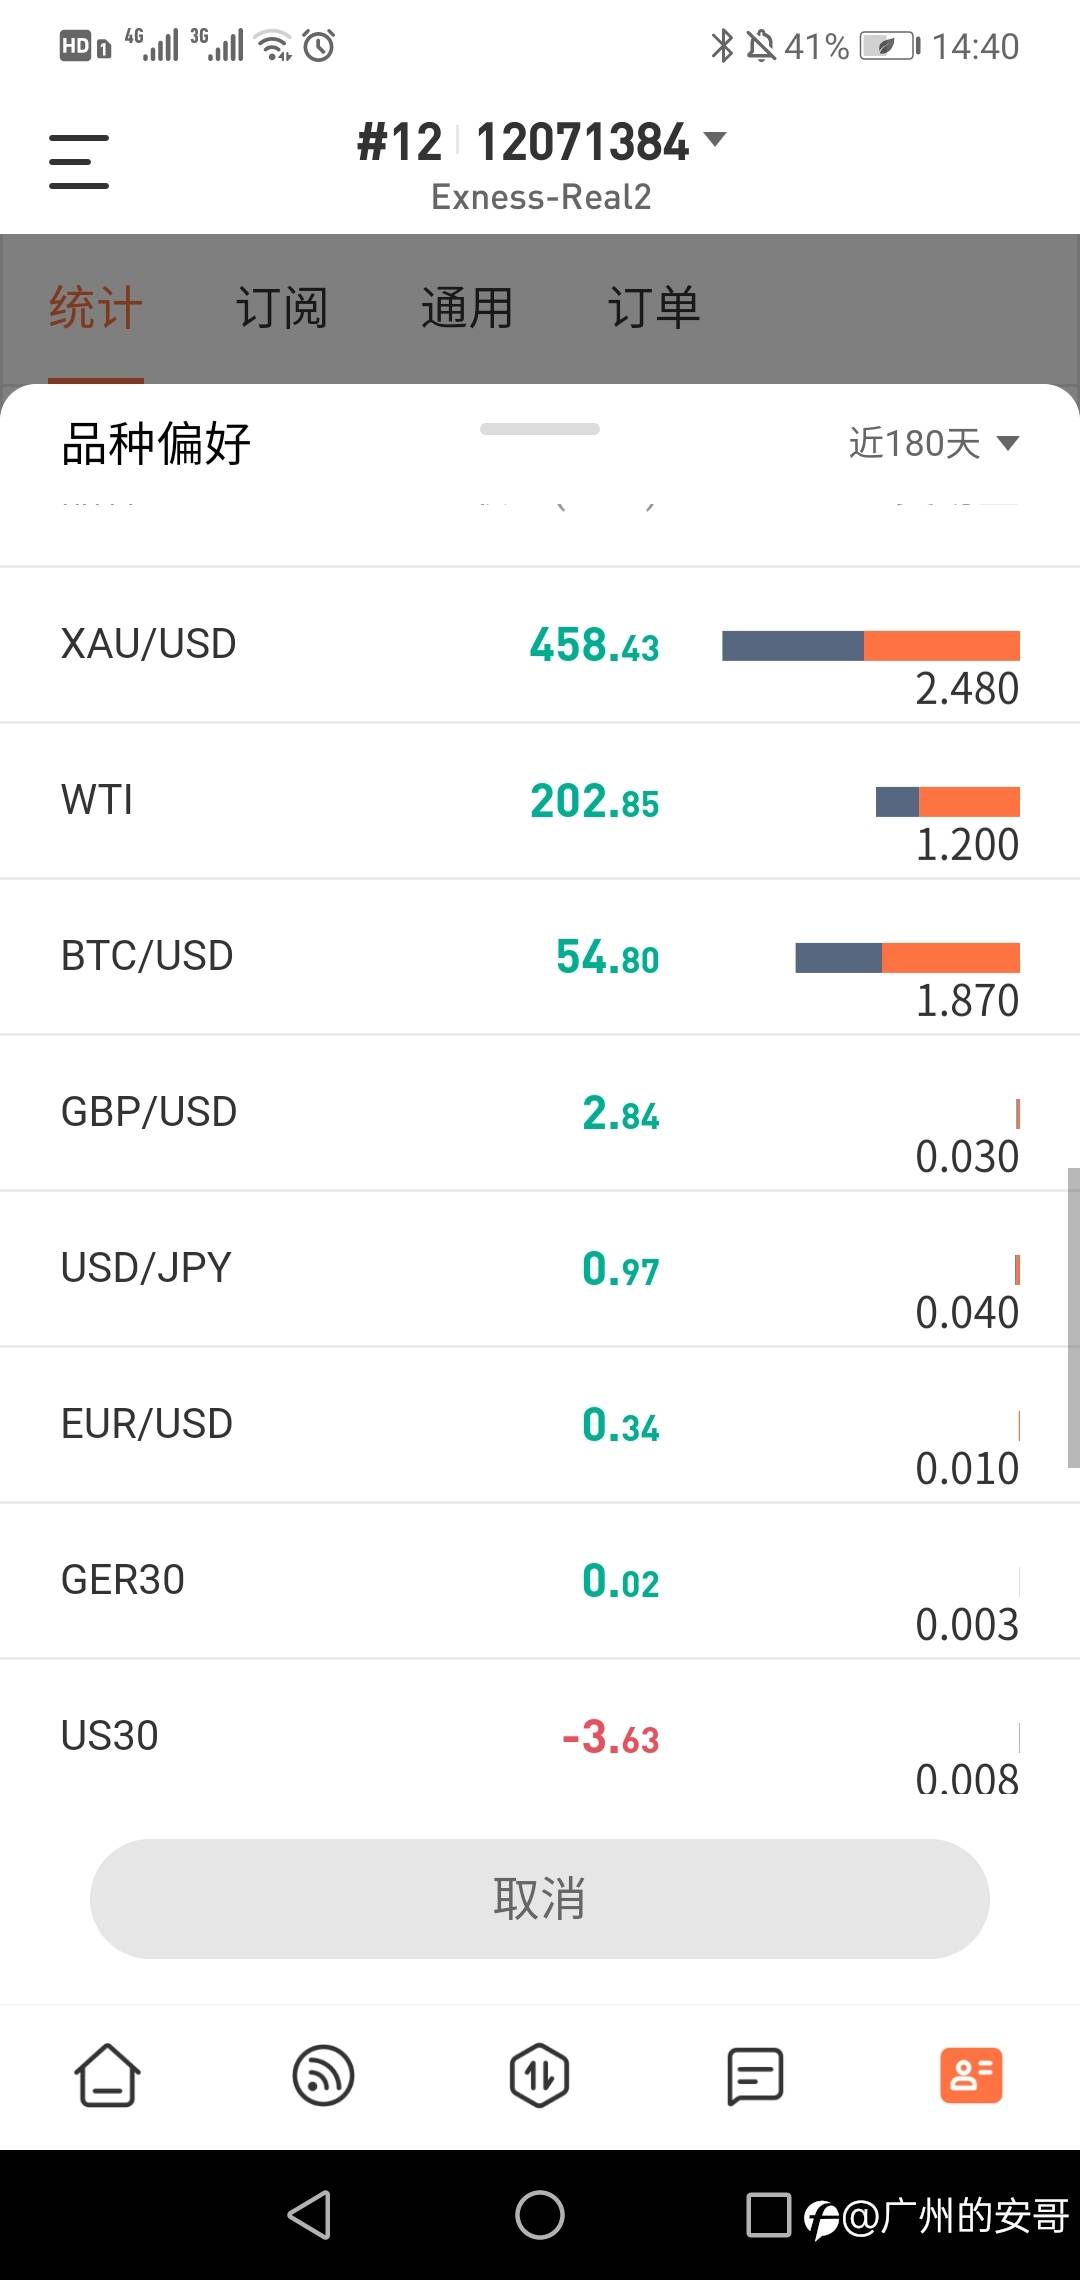Click the vertical scrollbar on right edge
The height and width of the screenshot is (2280, 1080).
tap(1073, 1317)
